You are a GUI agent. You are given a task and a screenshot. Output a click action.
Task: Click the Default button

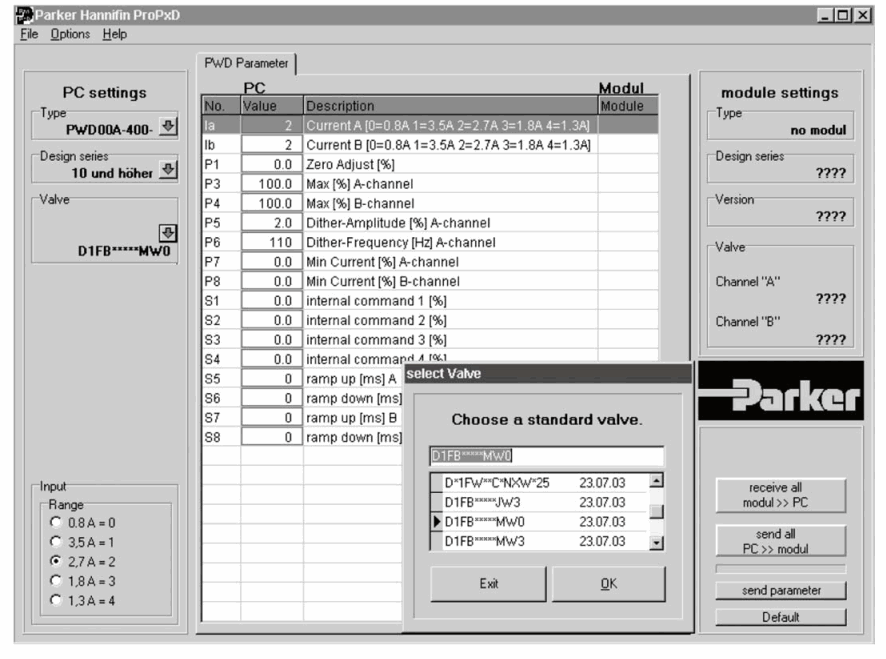pyautogui.click(x=781, y=617)
